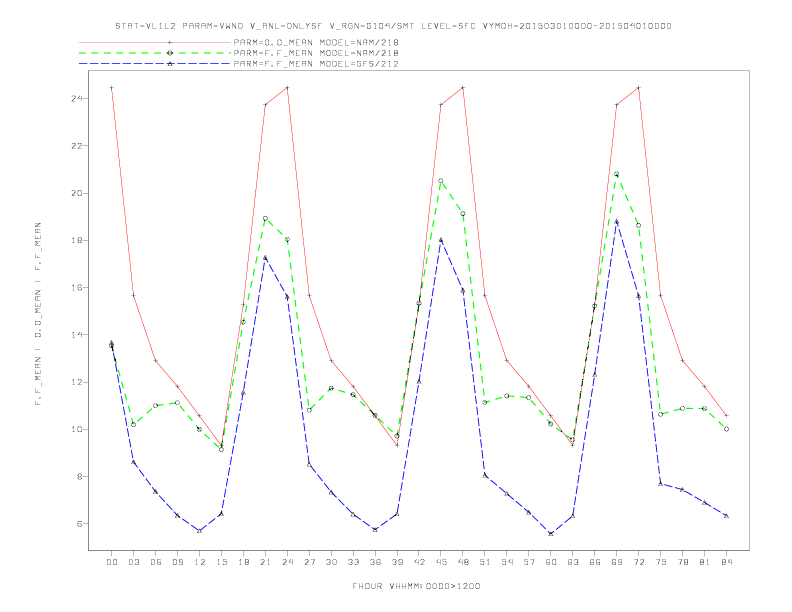This screenshot has height=612, width=792.
Task: Click x-axis forecast hour label 66
Action: point(595,562)
